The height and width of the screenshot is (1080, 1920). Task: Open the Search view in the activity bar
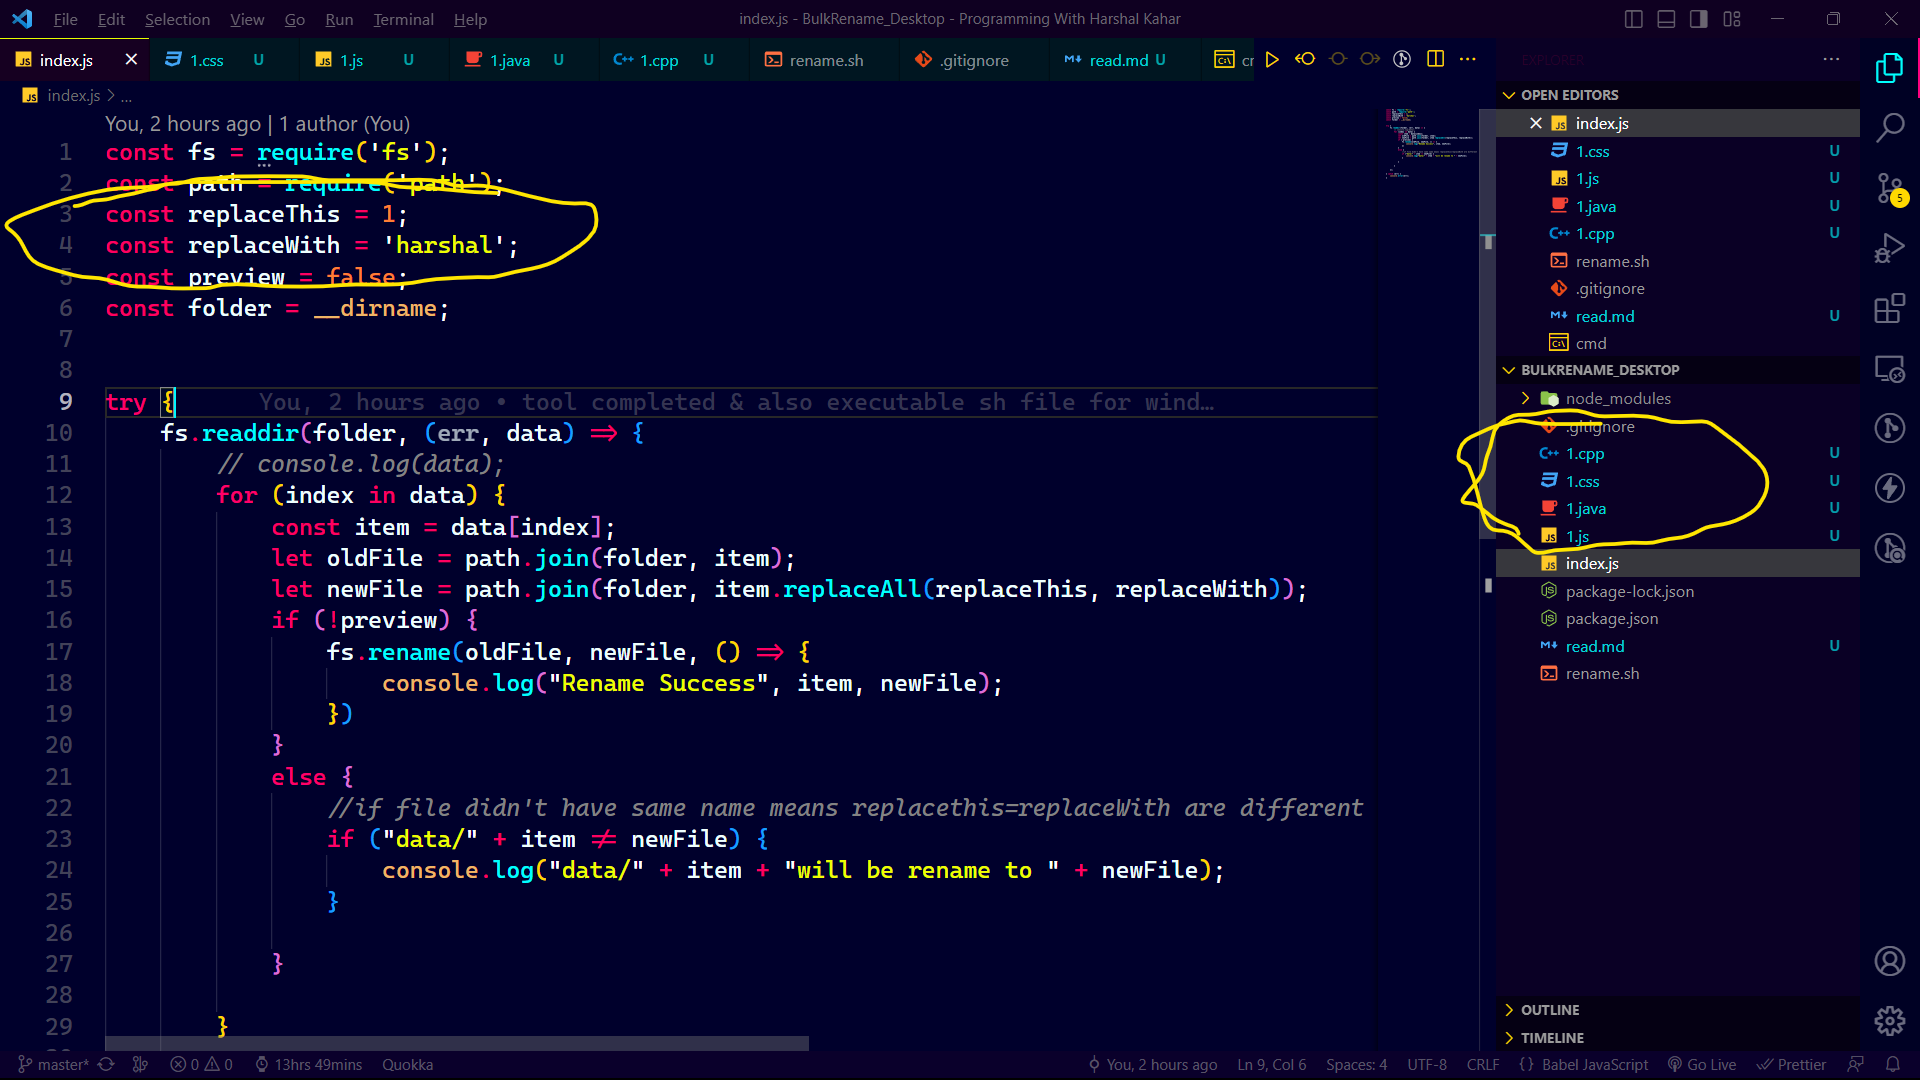tap(1891, 128)
